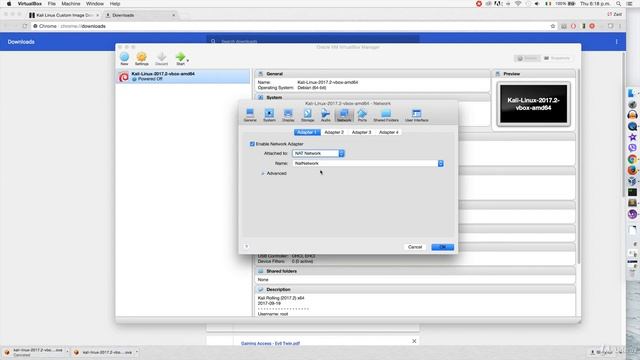
Task: Click the Spotlight search icon in menu bar
Action: (x=619, y=4)
